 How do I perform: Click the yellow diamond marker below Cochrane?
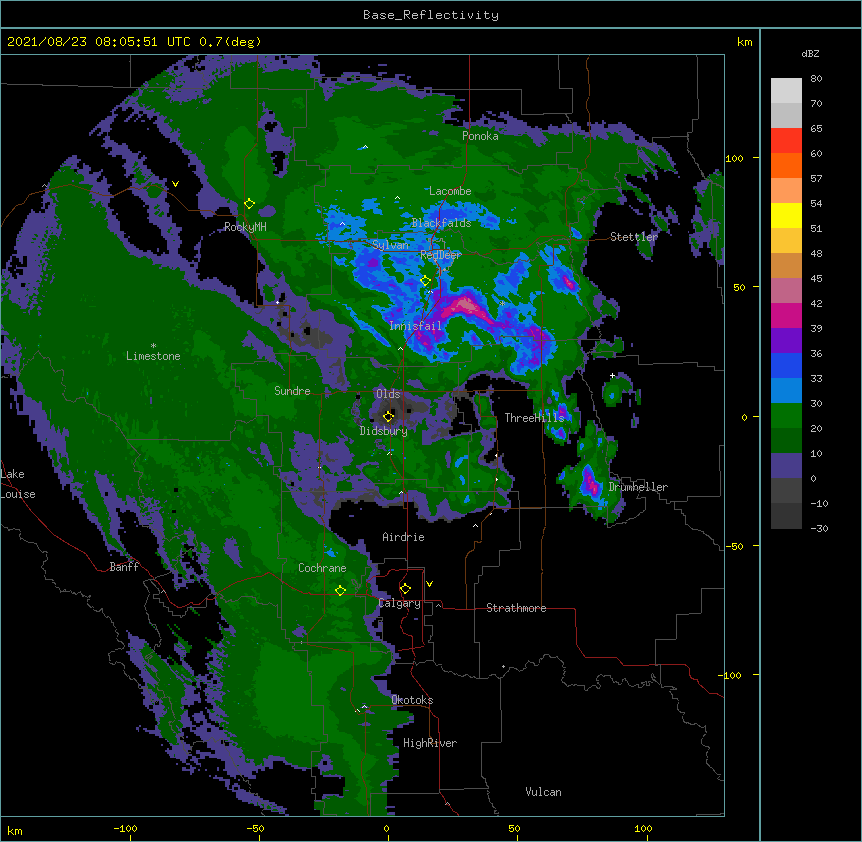tap(340, 590)
